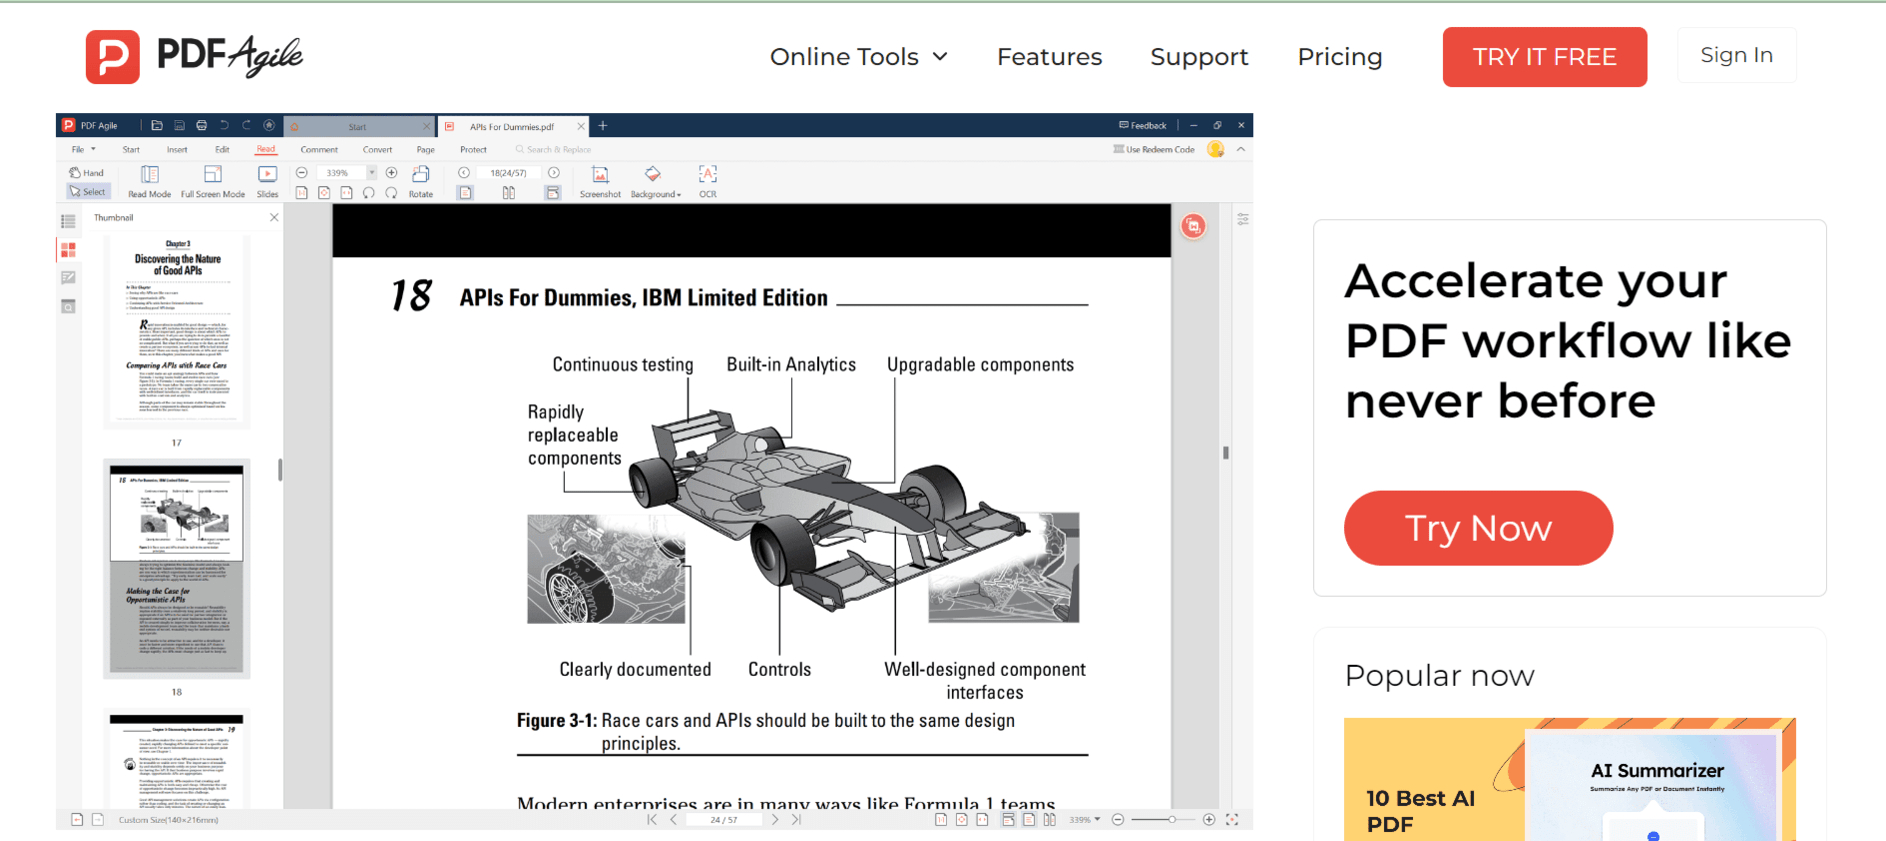Take a Screenshot with the Screenshot tool
Image resolution: width=1886 pixels, height=841 pixels.
tap(600, 182)
